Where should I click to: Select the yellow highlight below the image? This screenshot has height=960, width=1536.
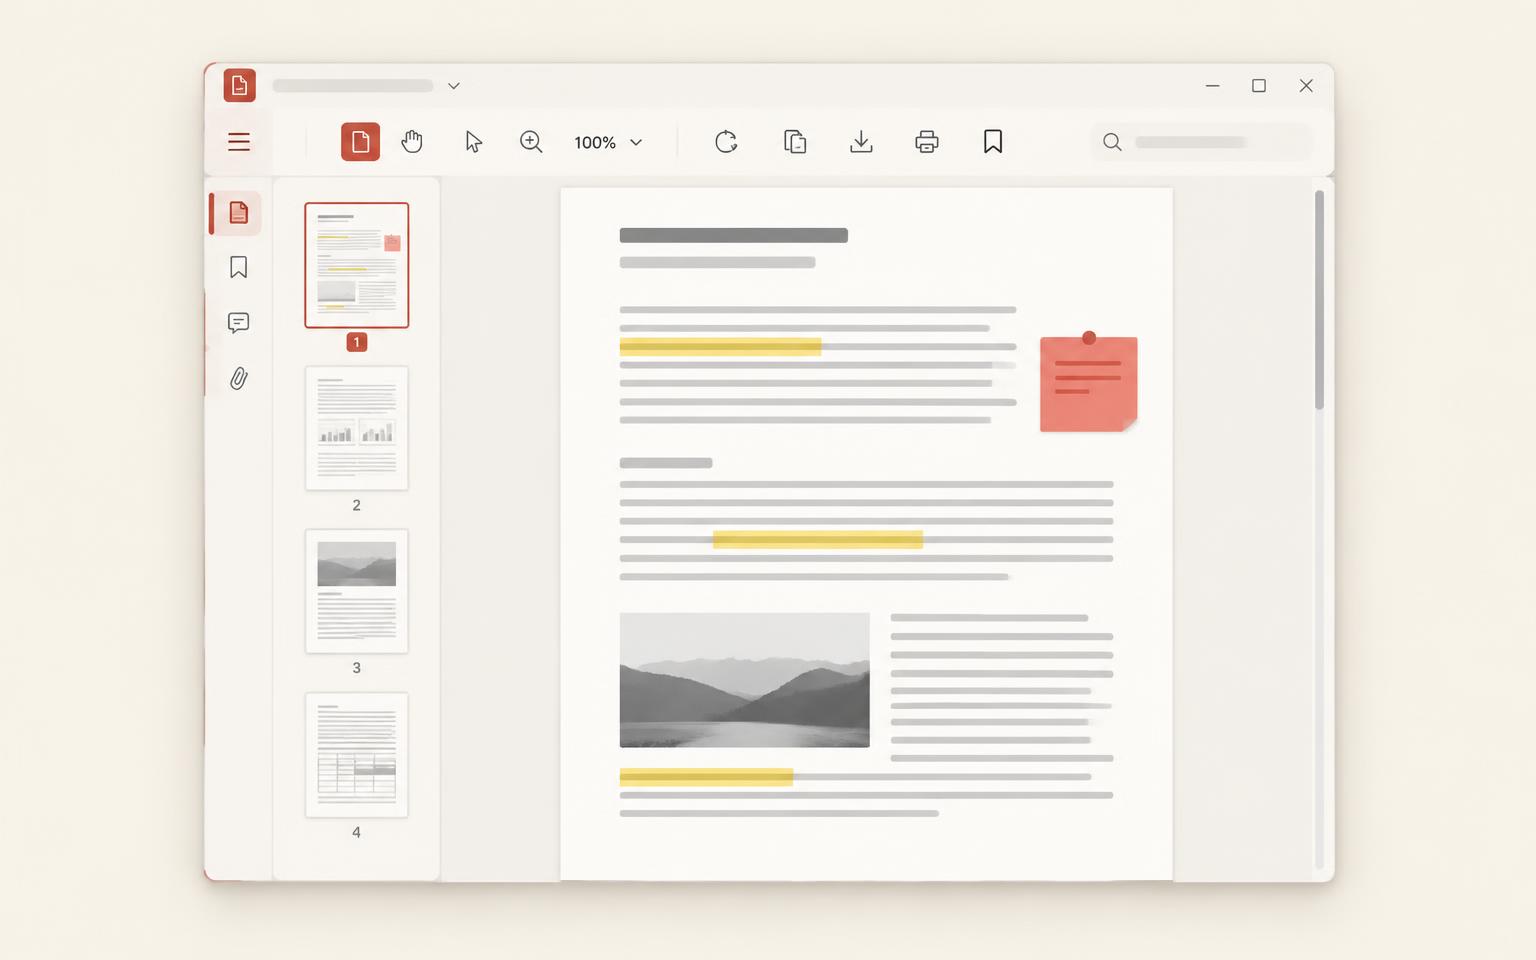click(x=706, y=777)
